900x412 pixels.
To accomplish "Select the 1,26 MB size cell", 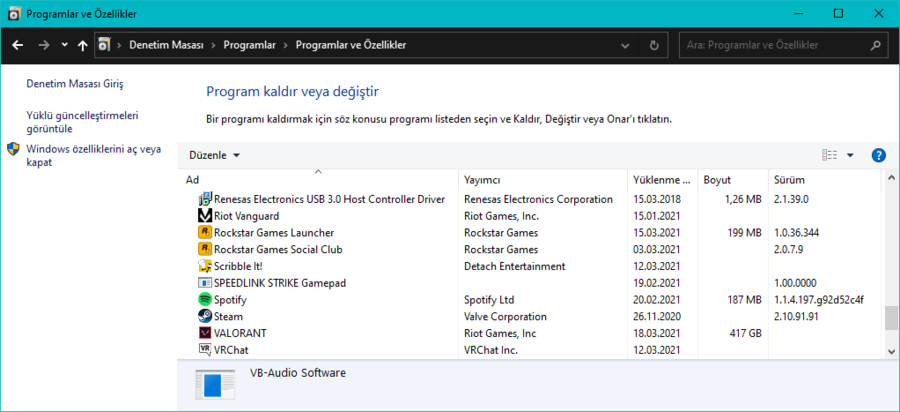I will click(741, 200).
